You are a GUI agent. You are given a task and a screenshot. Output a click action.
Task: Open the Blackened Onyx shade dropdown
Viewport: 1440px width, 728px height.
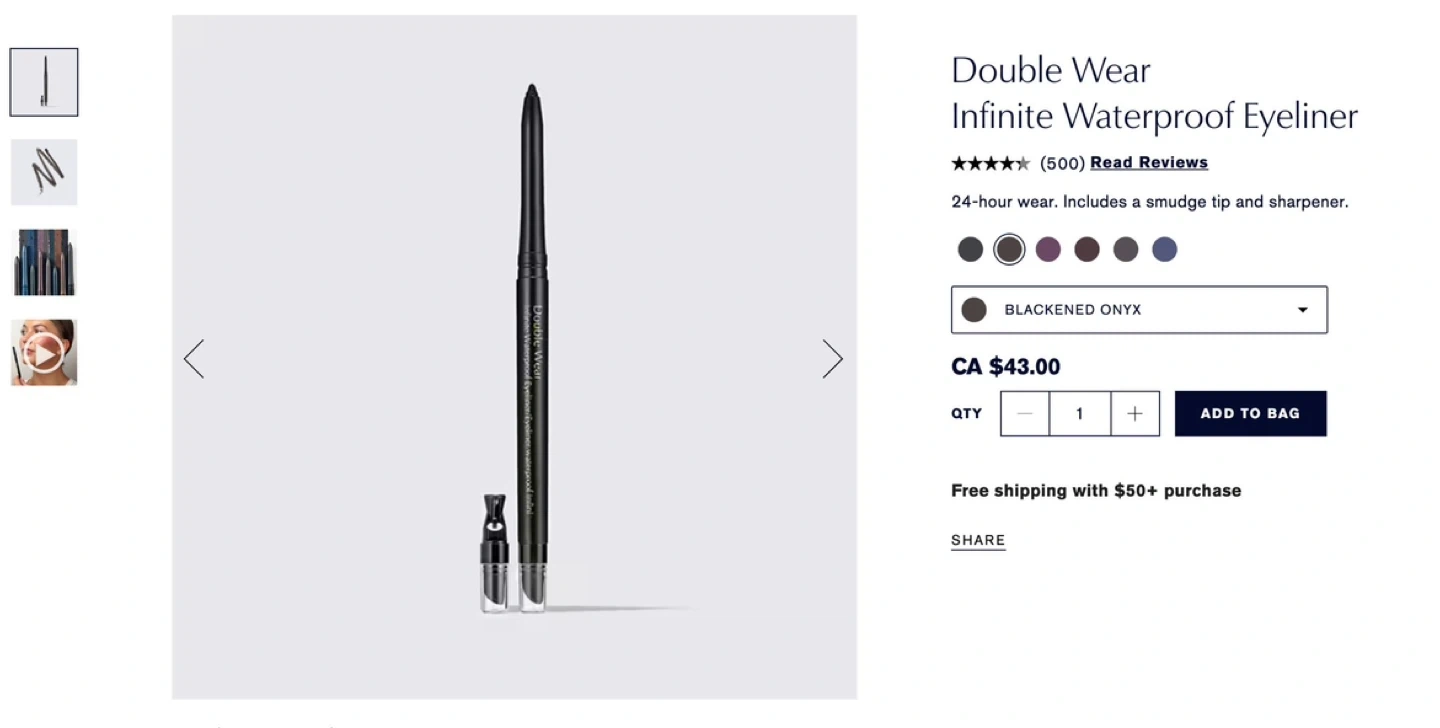1138,310
